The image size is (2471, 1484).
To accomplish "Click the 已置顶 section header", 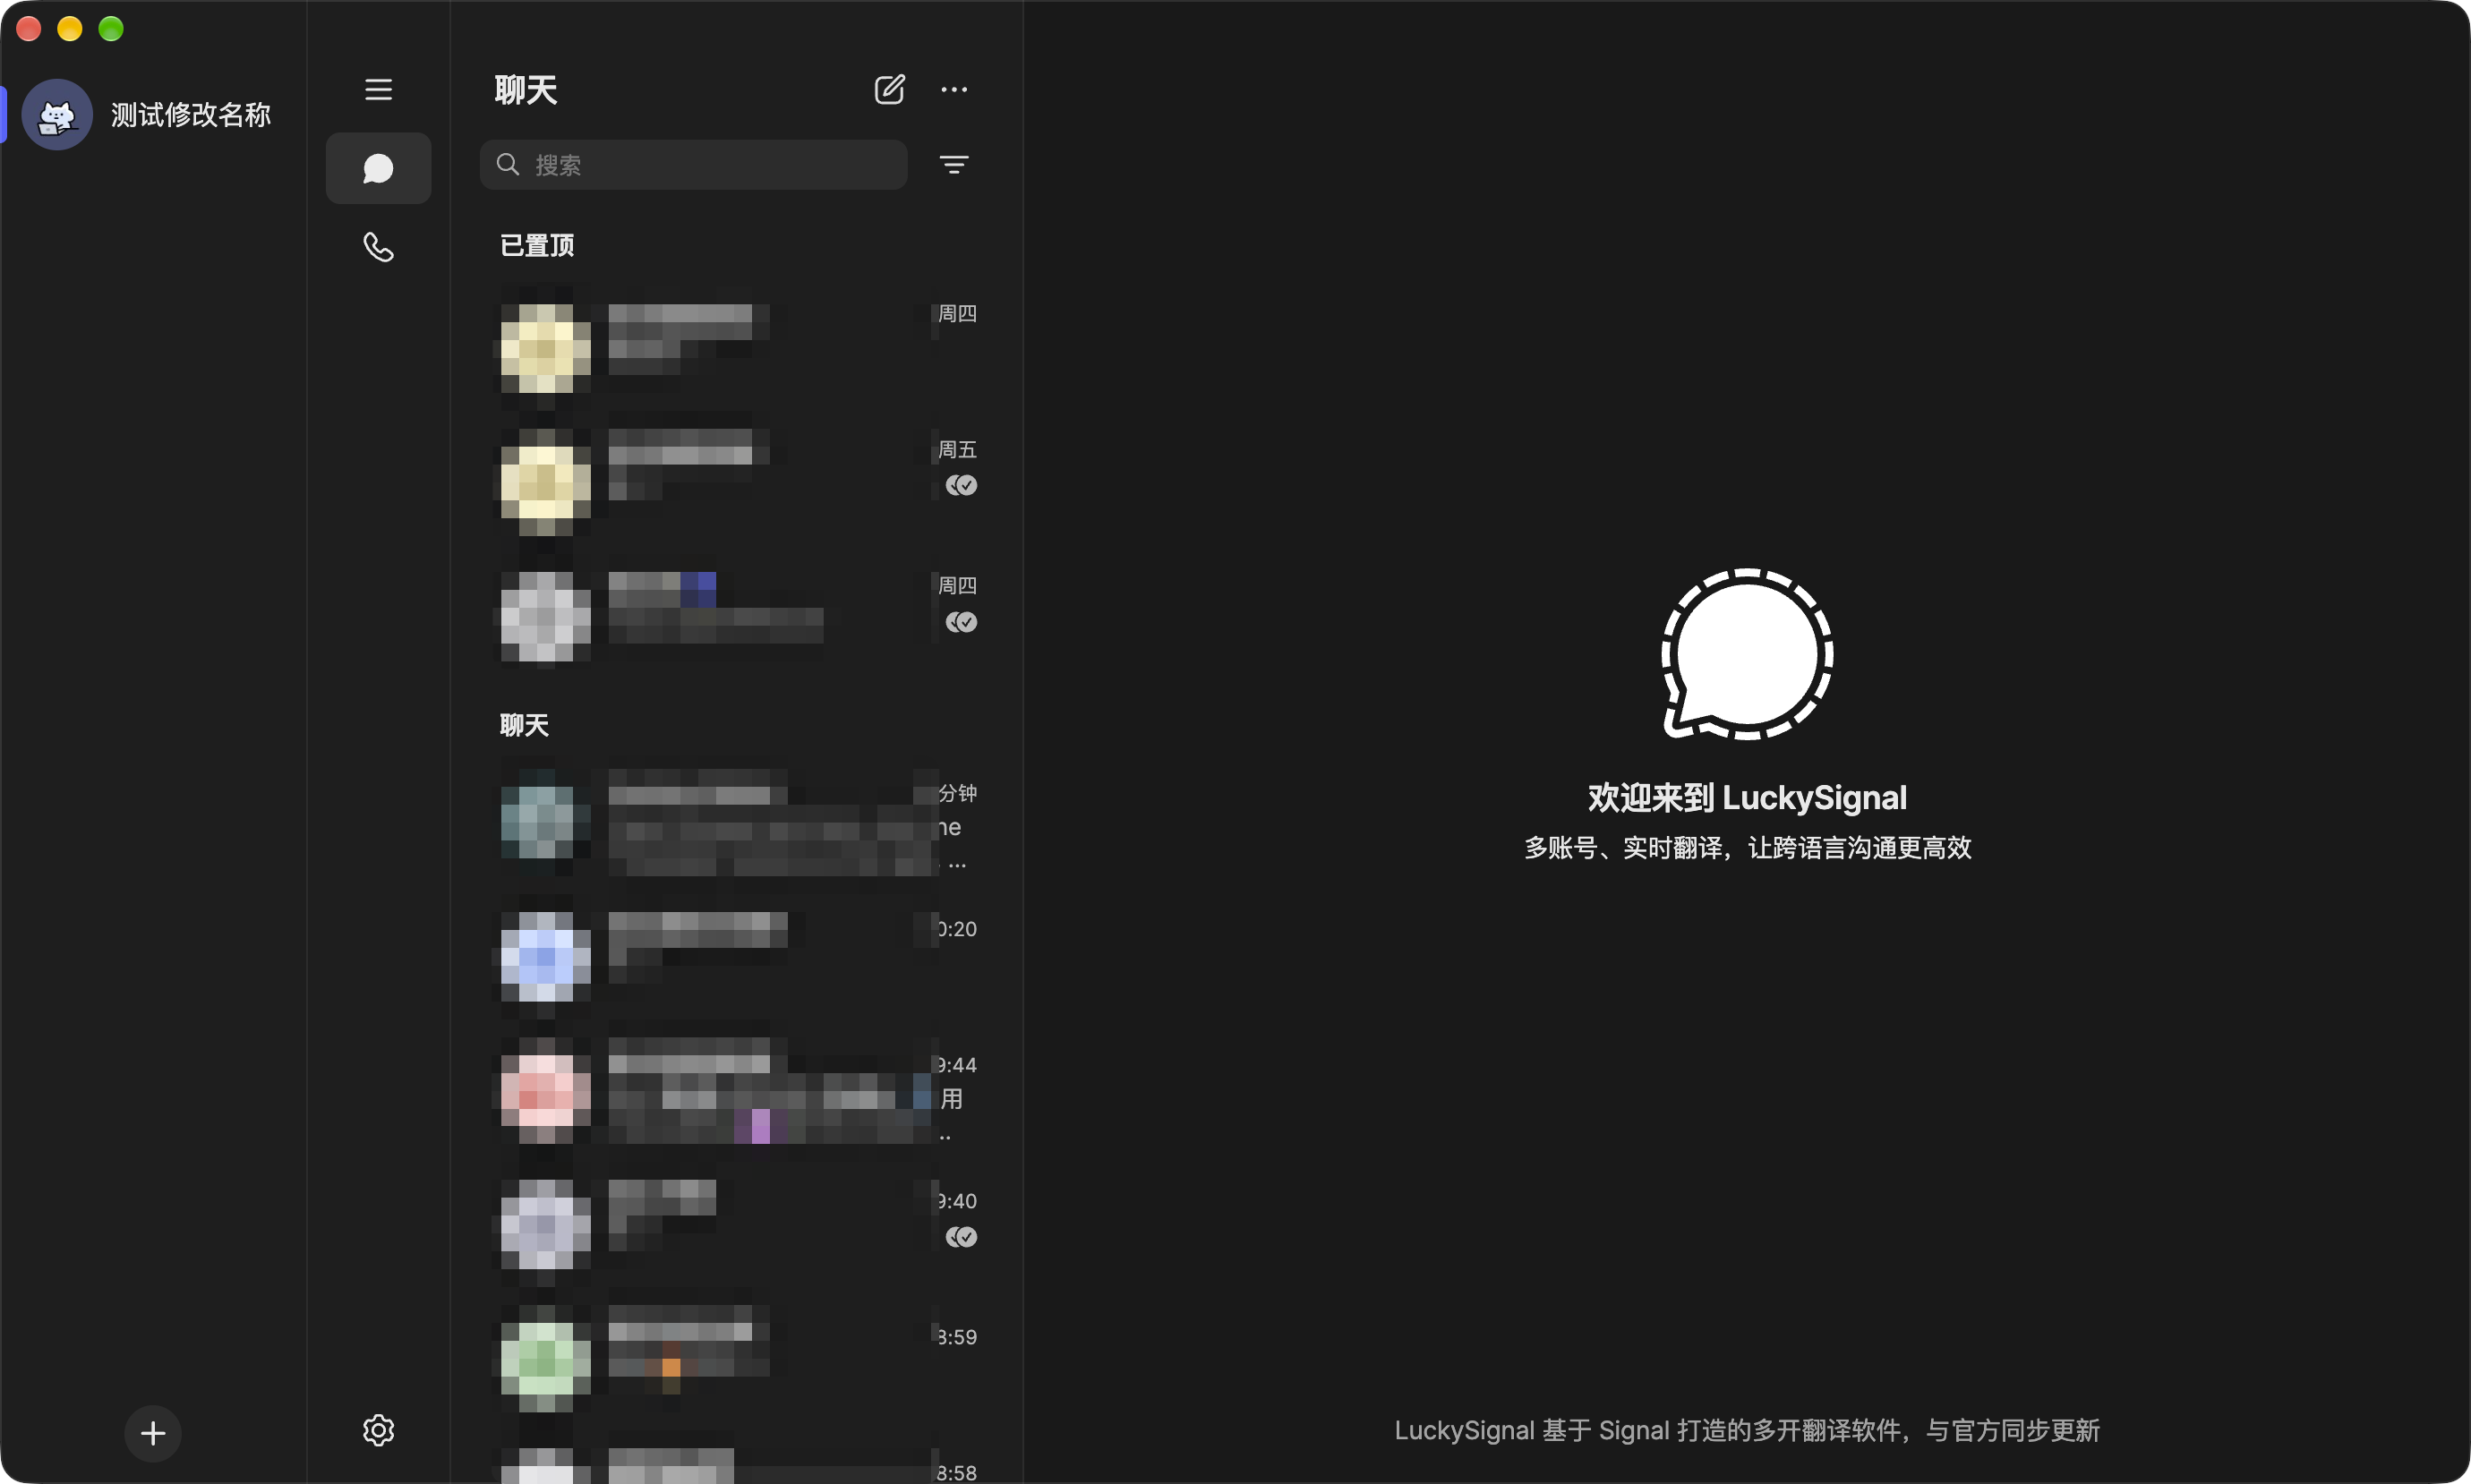I will tap(537, 246).
